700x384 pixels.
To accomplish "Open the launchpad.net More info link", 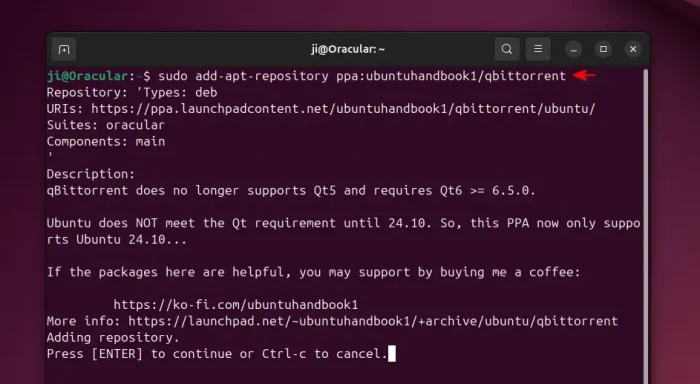I will [x=373, y=321].
